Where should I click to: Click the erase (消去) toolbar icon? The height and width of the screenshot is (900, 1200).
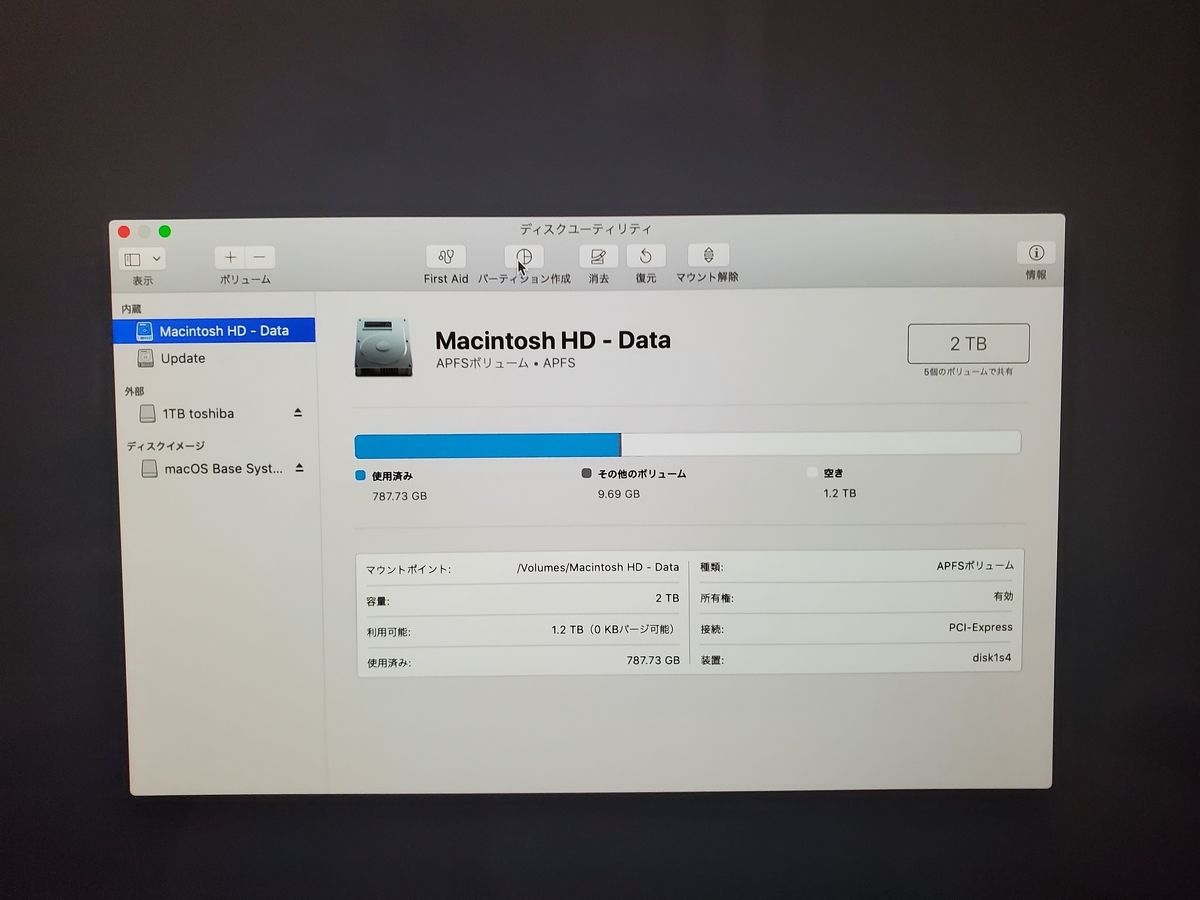pos(598,256)
